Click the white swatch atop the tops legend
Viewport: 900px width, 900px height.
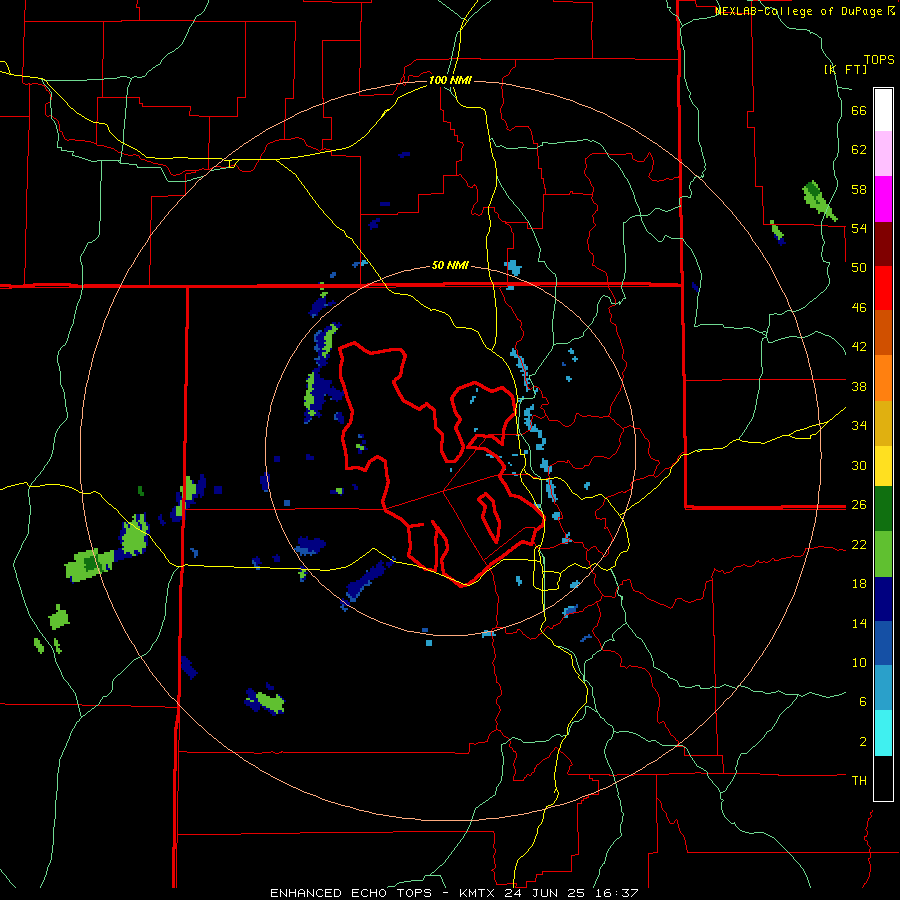pyautogui.click(x=883, y=110)
